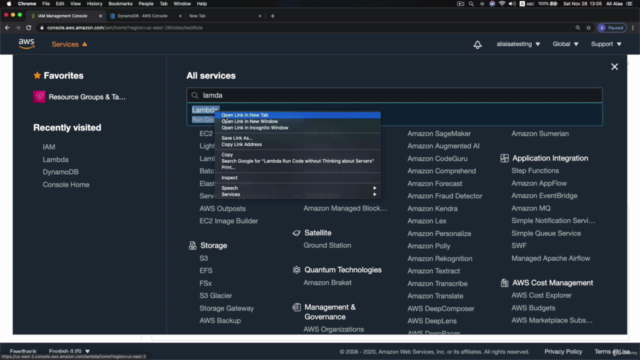Open EC2 Image Builder service
This screenshot has height=360, width=640.
click(x=229, y=221)
